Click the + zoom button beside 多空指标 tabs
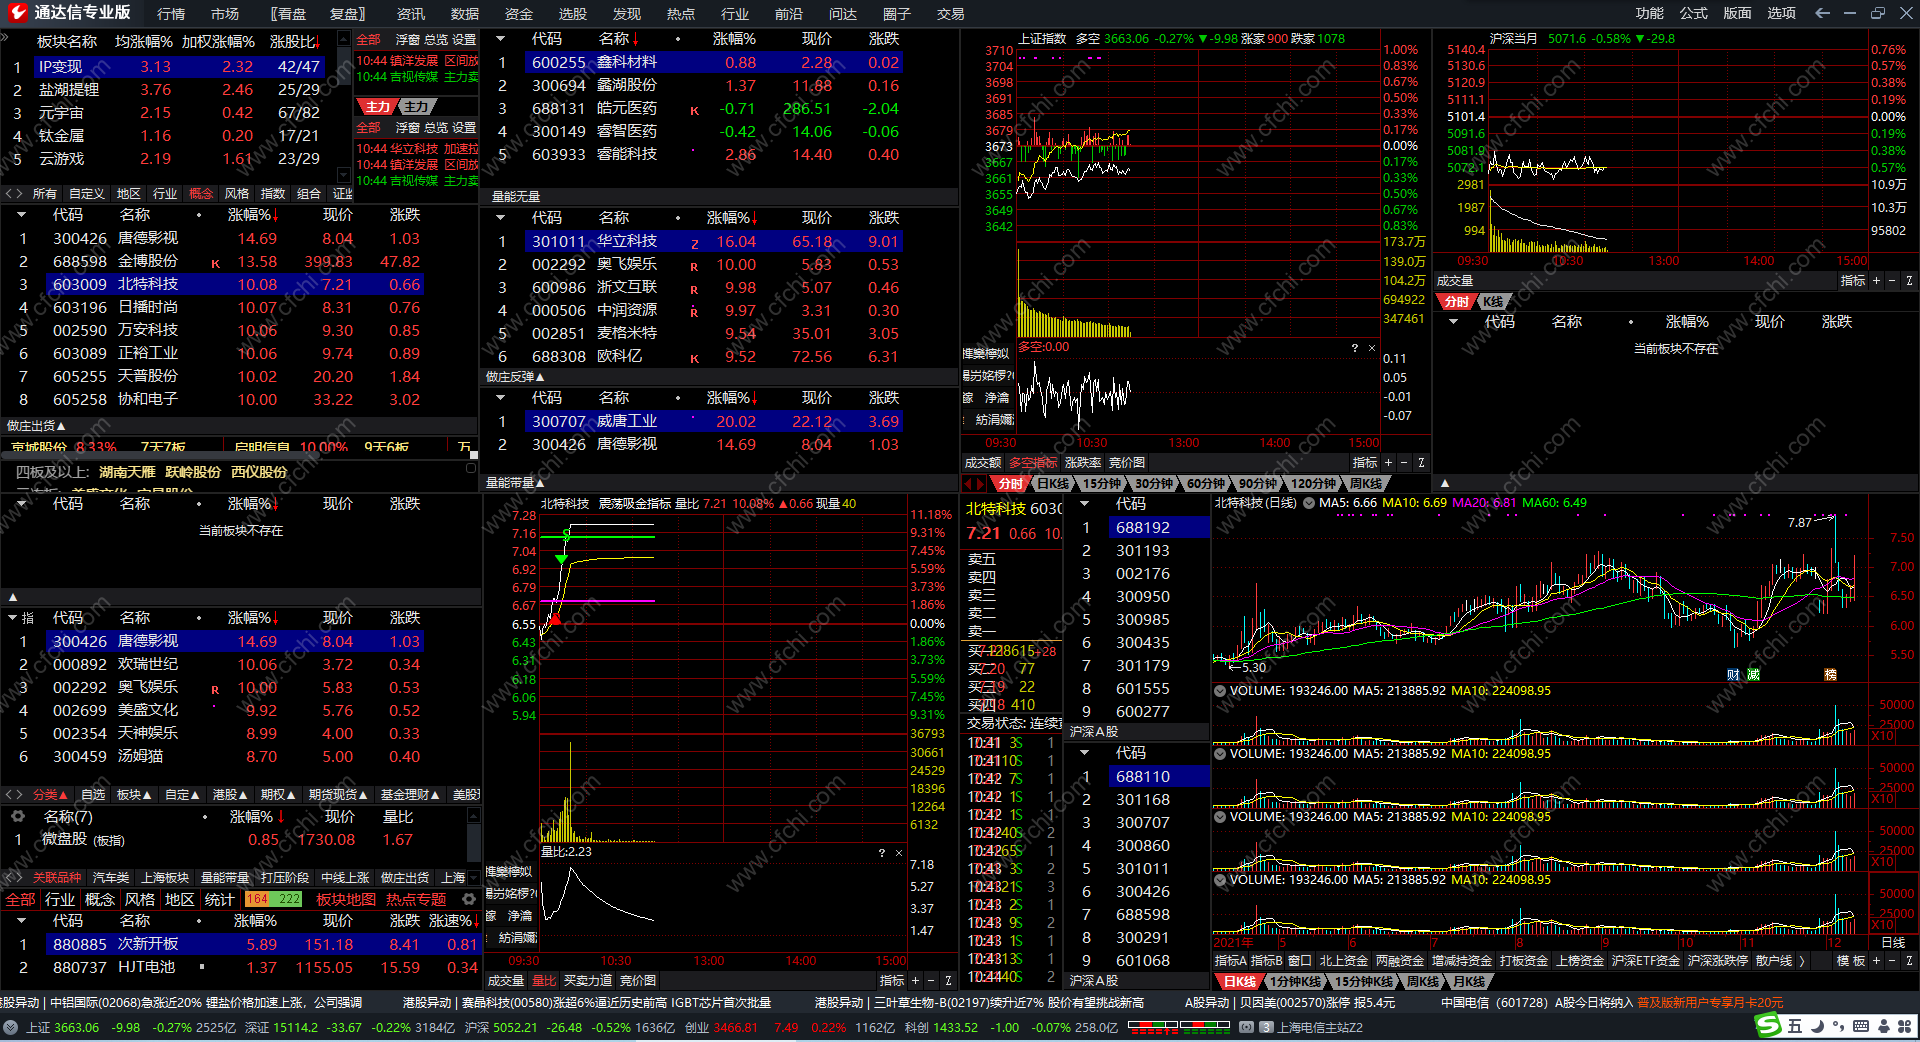The width and height of the screenshot is (1920, 1042). click(x=1388, y=462)
